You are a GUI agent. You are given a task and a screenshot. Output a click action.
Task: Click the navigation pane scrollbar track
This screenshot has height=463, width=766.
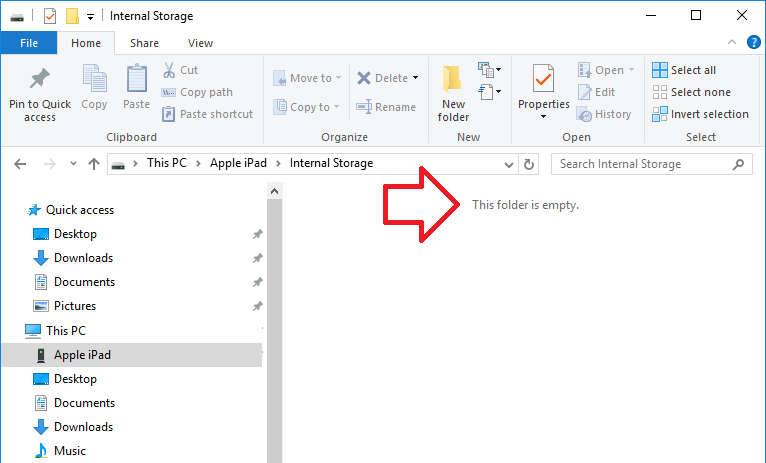[275, 331]
